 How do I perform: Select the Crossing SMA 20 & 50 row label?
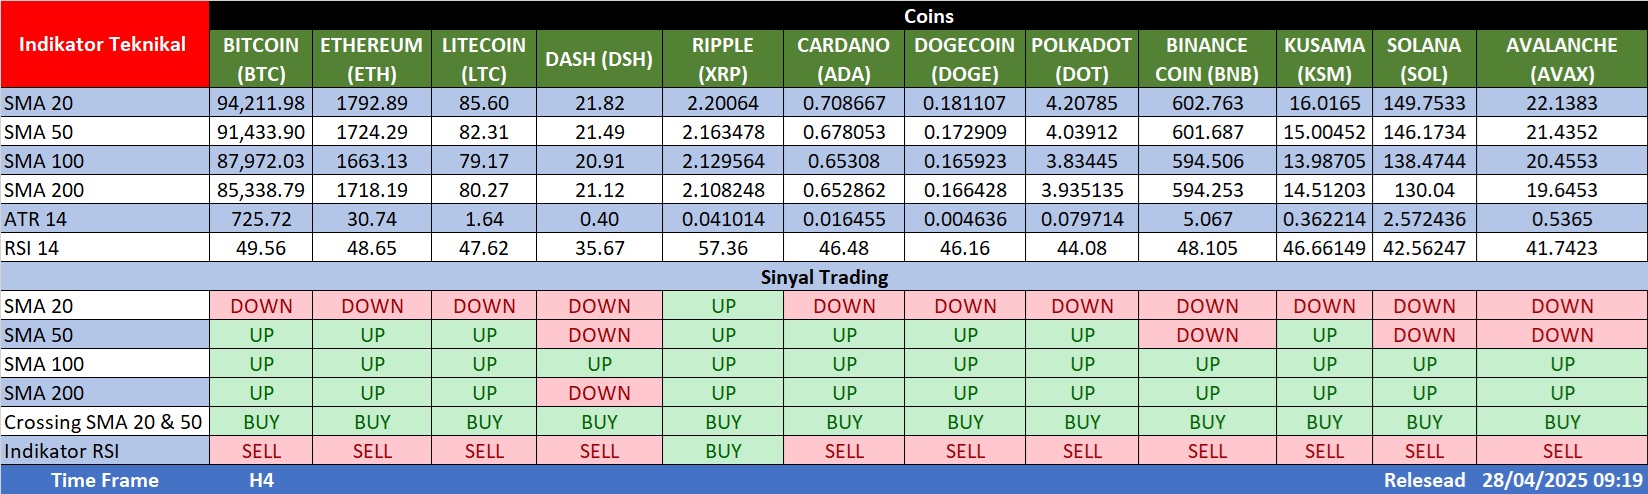click(x=103, y=422)
